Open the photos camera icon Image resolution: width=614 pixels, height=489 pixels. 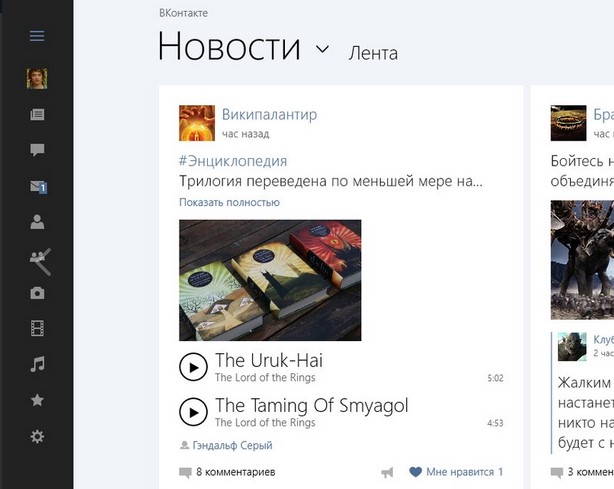37,293
